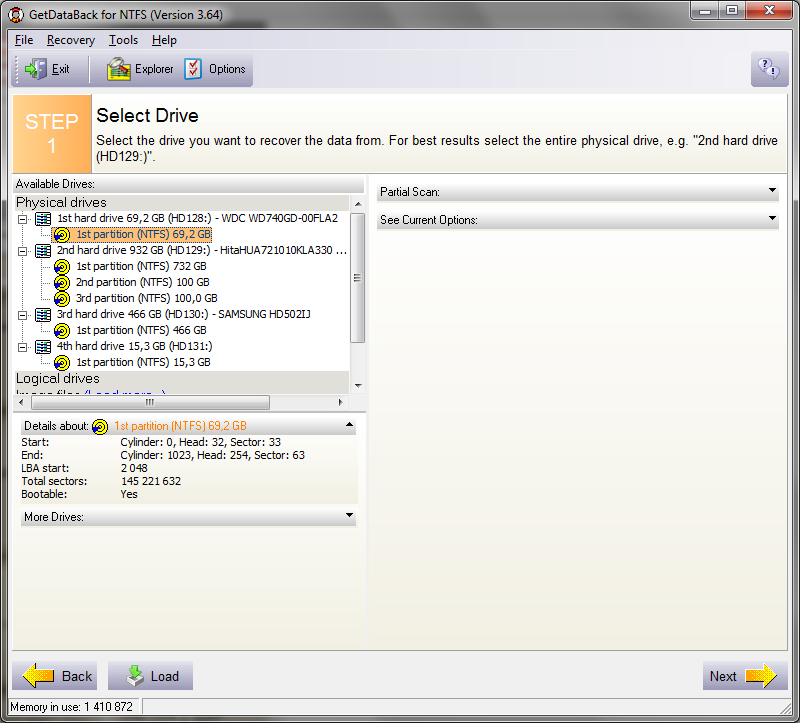Open the Help menu
This screenshot has width=800, height=723.
tap(164, 40)
